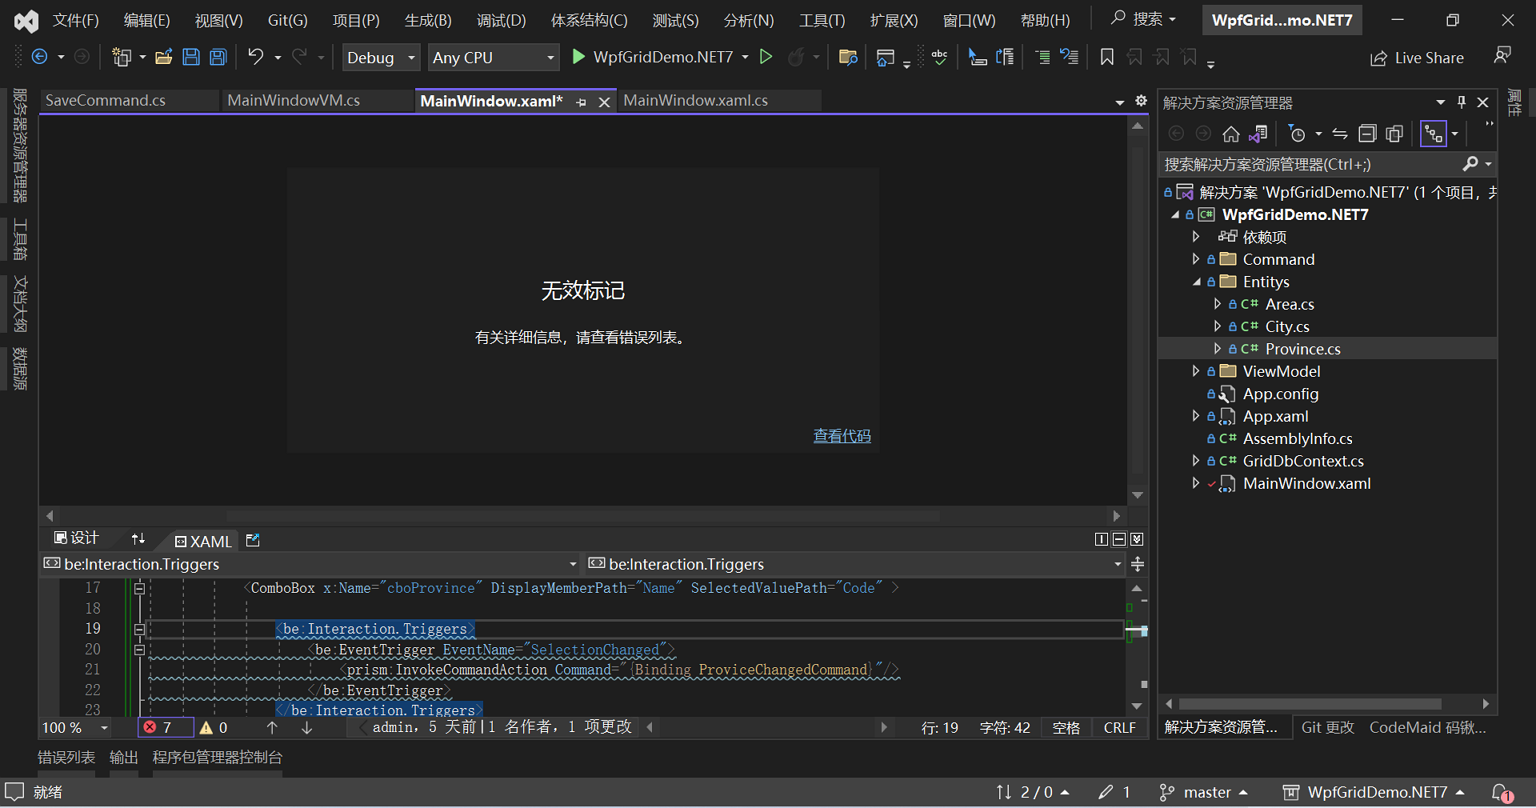
Task: Click Sync with Active Document icon
Action: (x=1340, y=134)
